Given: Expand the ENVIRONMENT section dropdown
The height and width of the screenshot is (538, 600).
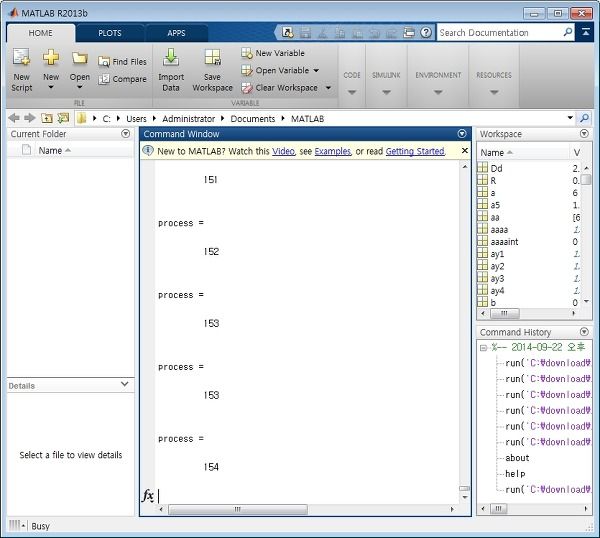Looking at the screenshot, I should tap(439, 92).
